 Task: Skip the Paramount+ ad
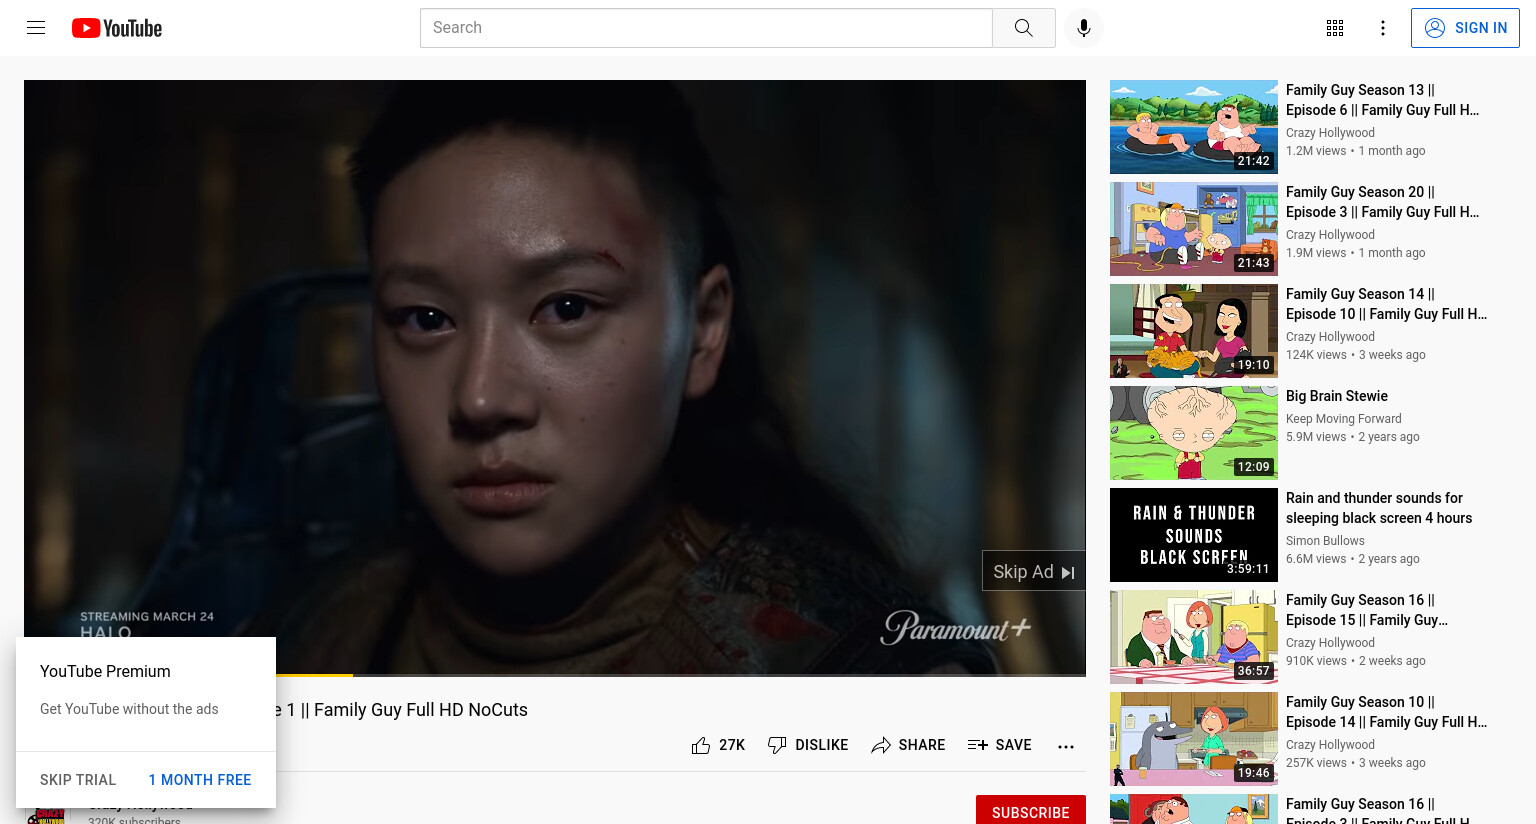1033,571
